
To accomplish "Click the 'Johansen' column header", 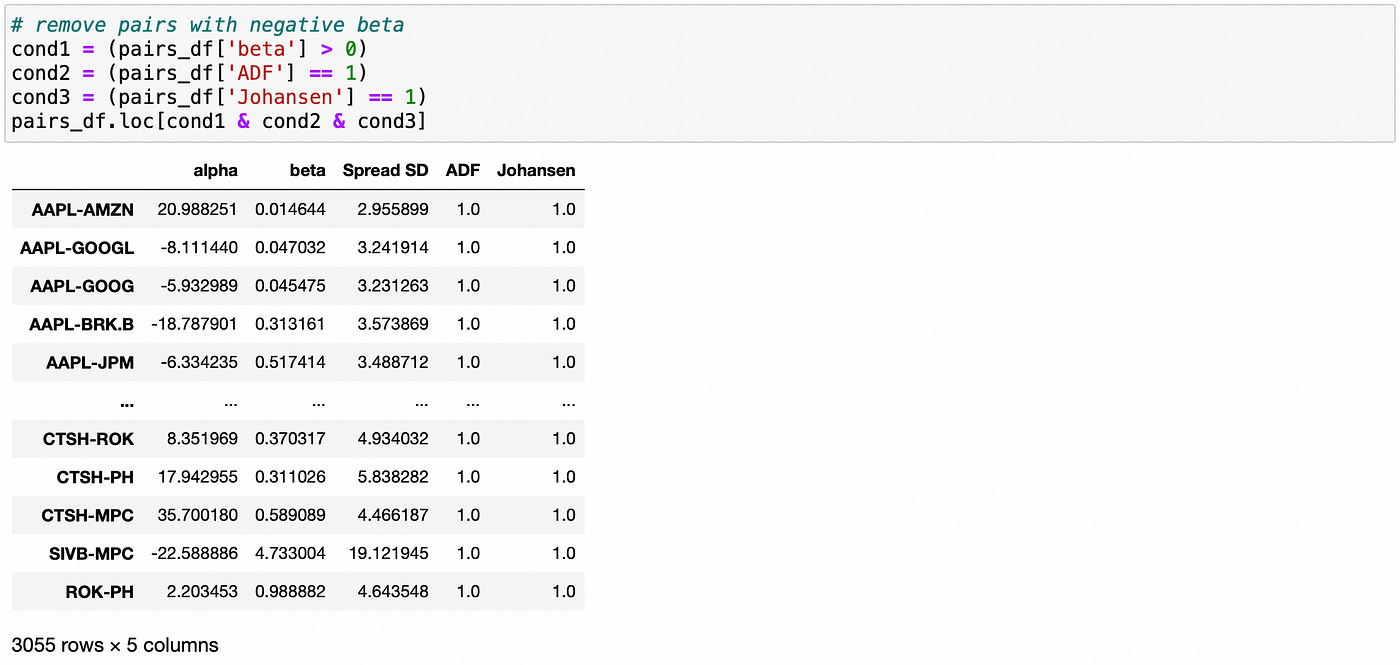I will coord(536,170).
